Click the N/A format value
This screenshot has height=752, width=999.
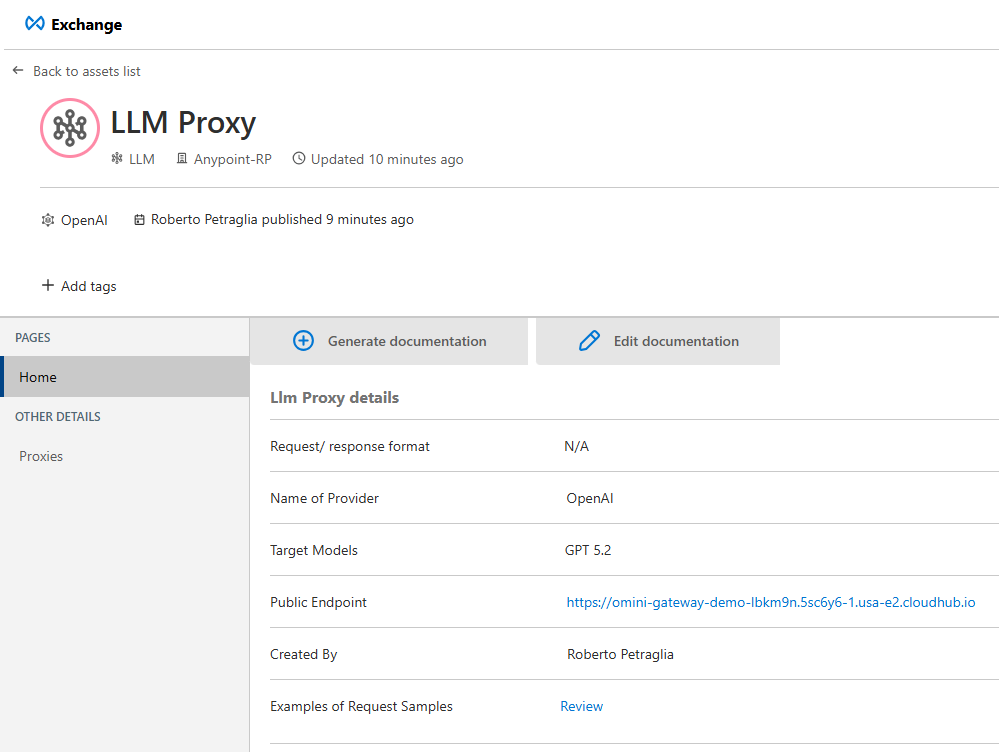[x=577, y=446]
